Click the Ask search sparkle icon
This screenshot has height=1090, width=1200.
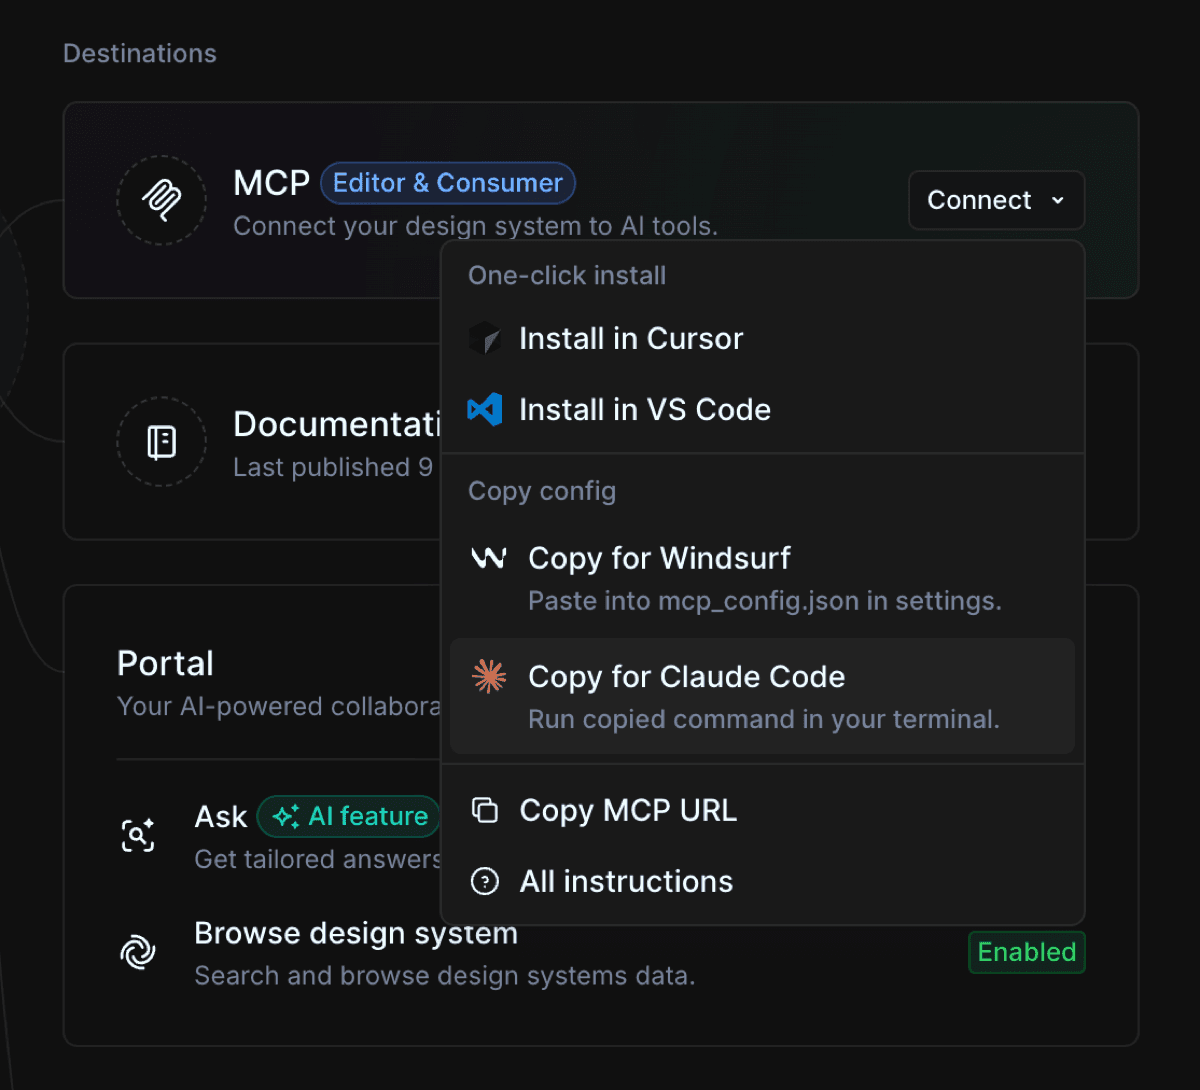(x=138, y=835)
